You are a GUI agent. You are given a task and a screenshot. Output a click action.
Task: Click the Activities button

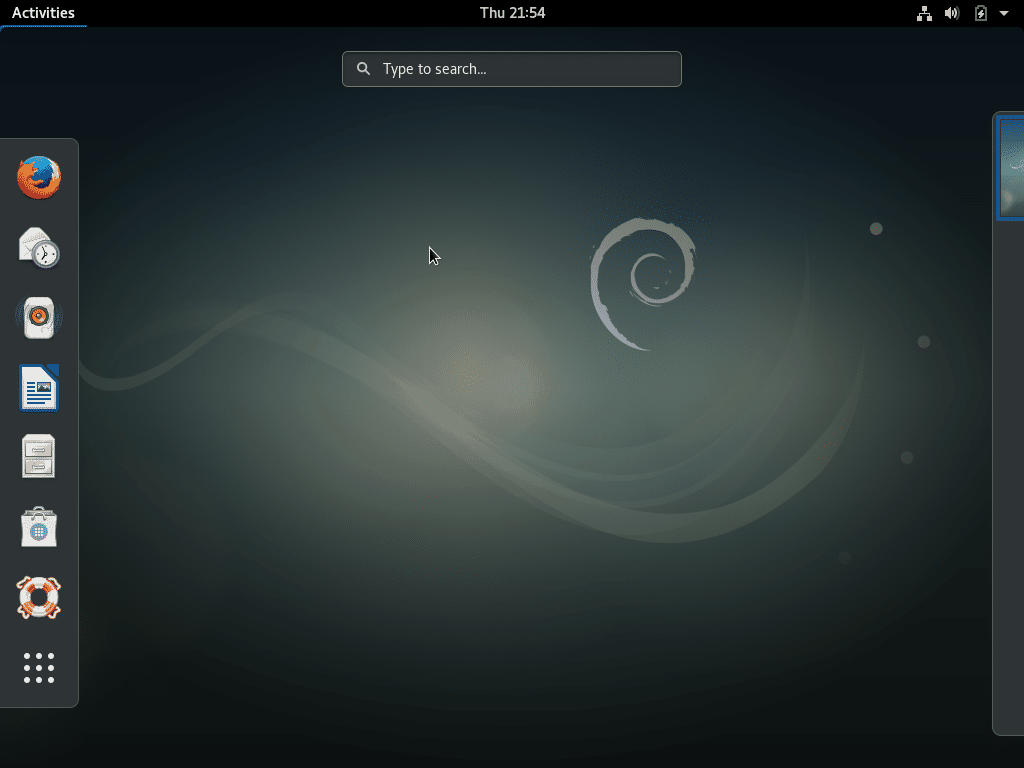click(44, 12)
